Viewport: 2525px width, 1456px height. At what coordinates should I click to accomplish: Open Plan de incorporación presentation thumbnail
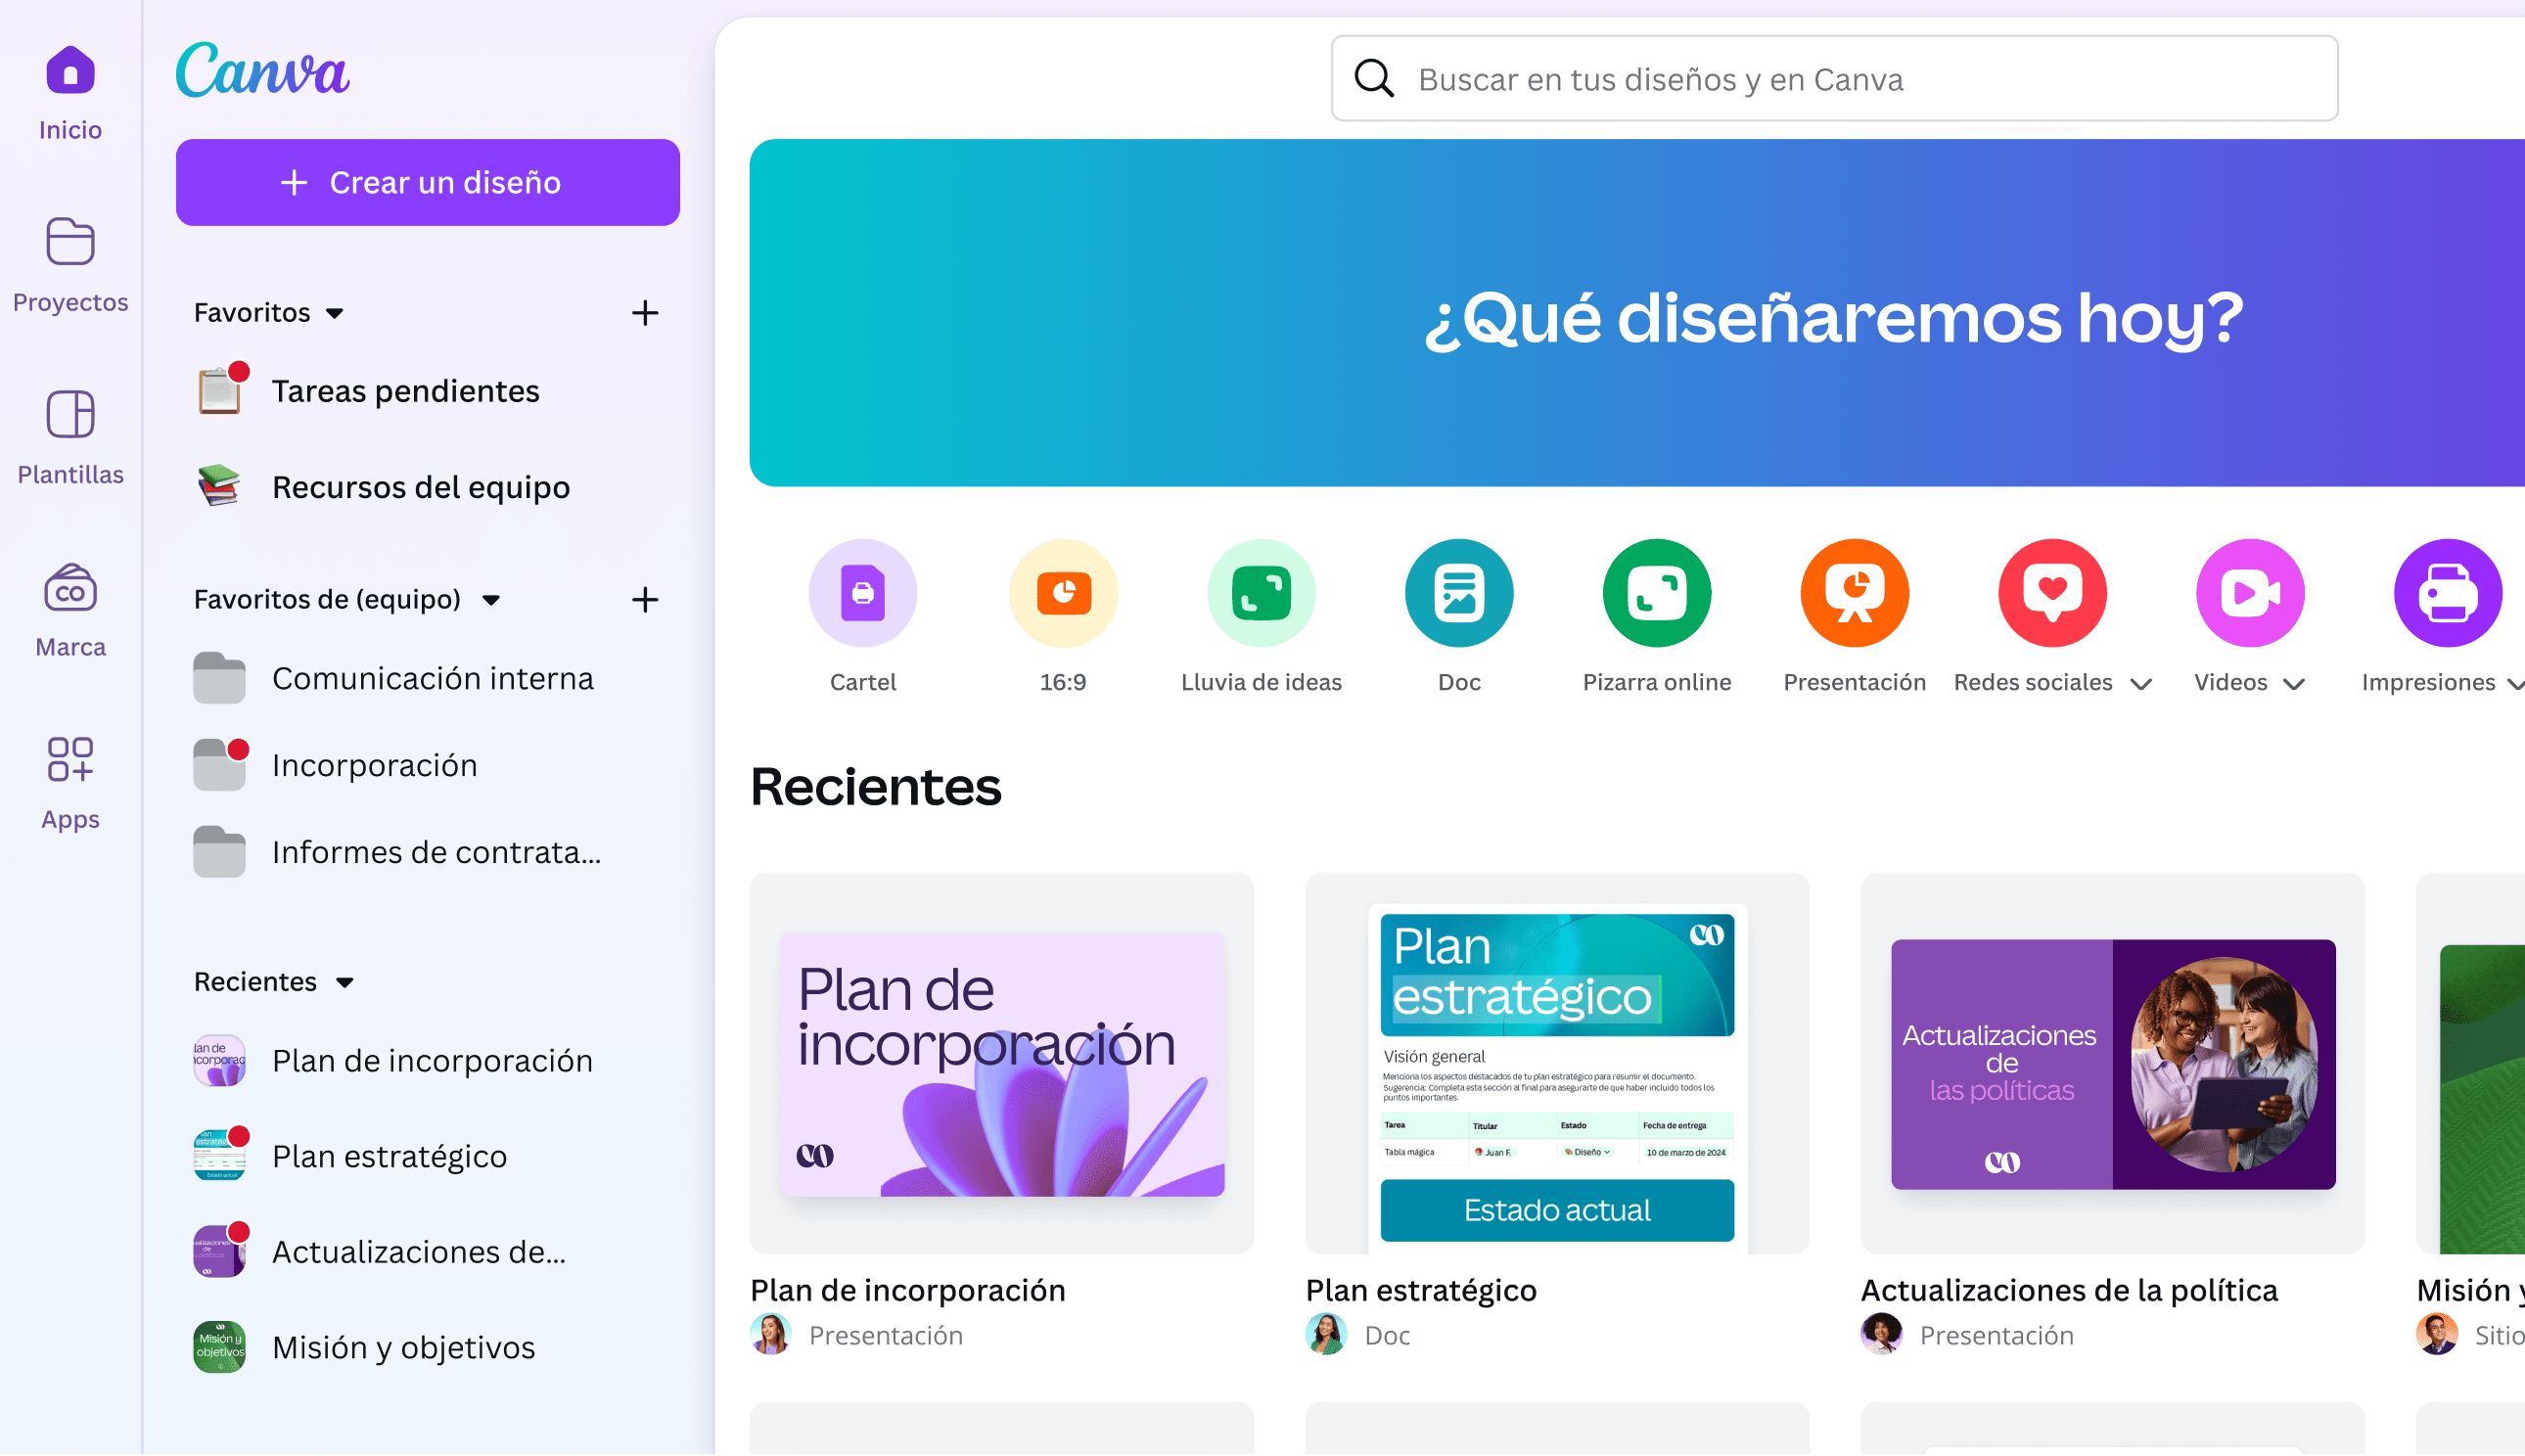click(1002, 1064)
